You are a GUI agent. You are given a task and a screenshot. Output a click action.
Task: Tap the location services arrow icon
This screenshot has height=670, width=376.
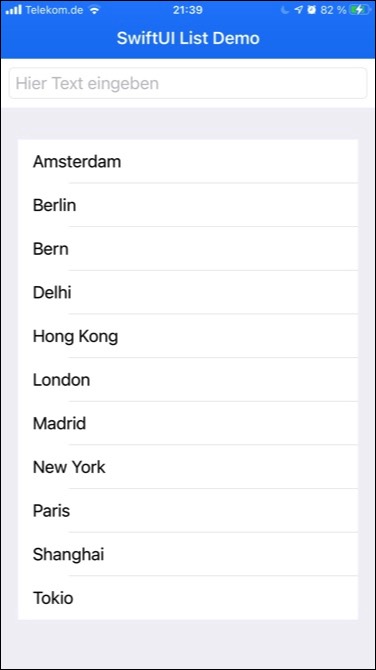click(x=299, y=10)
